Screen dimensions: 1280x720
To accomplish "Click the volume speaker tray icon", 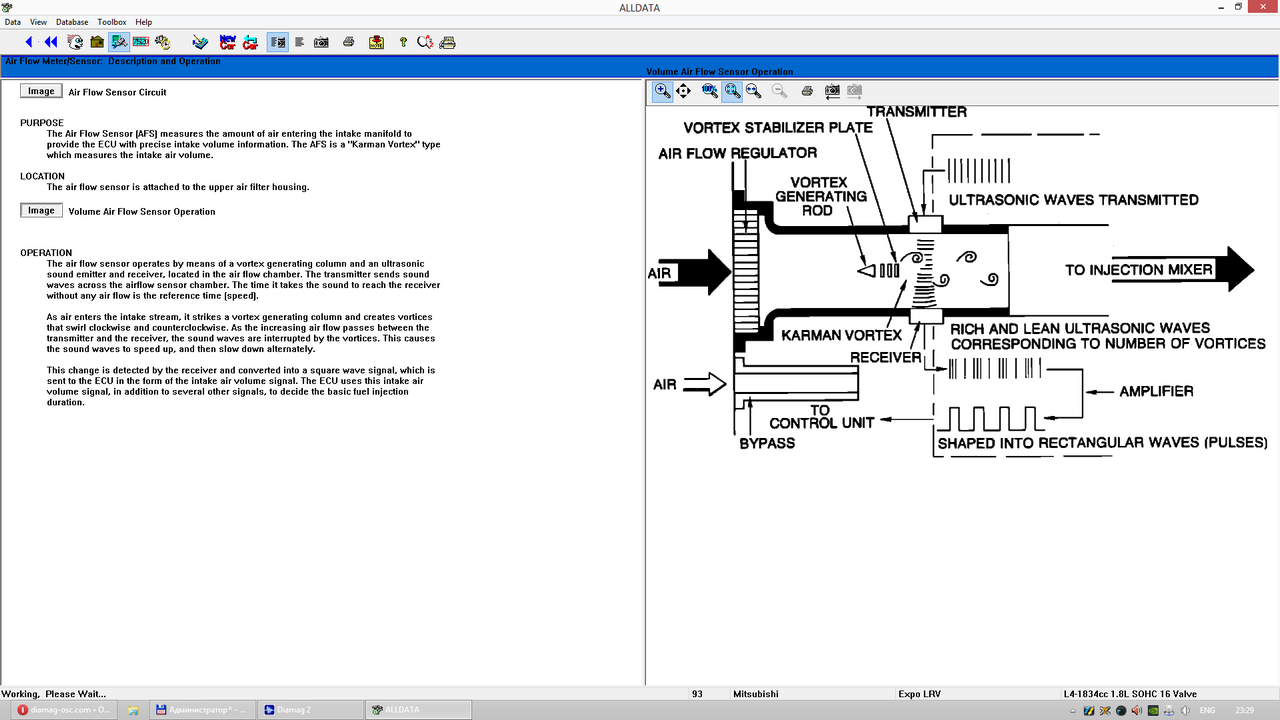I will (x=1185, y=710).
